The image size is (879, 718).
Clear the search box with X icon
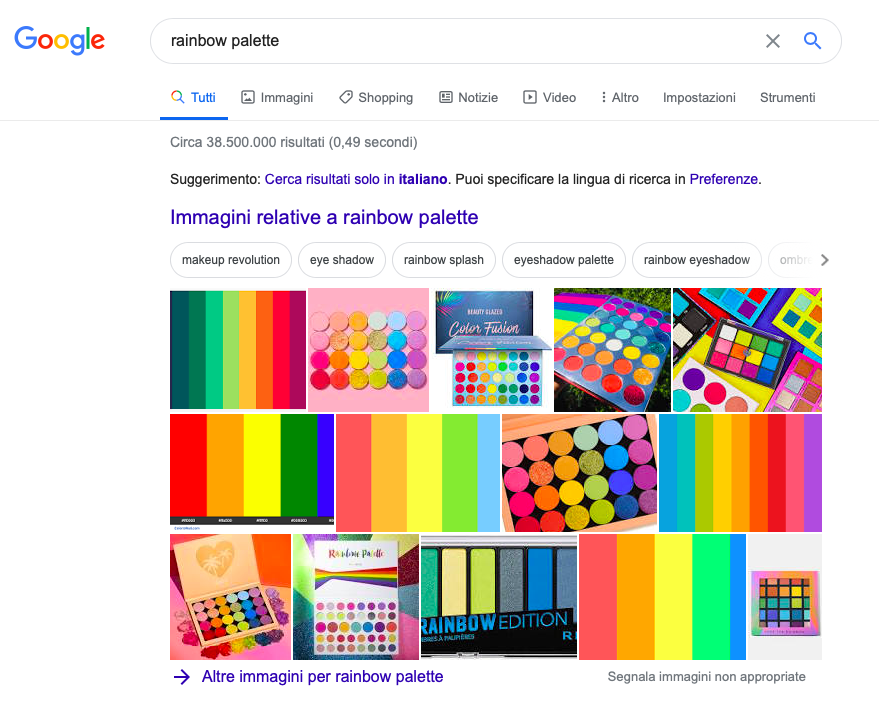click(773, 41)
